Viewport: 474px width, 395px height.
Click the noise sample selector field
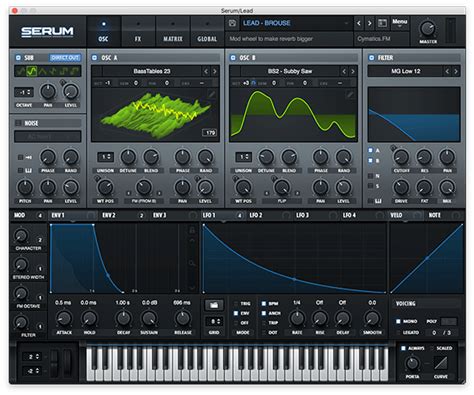pos(48,136)
